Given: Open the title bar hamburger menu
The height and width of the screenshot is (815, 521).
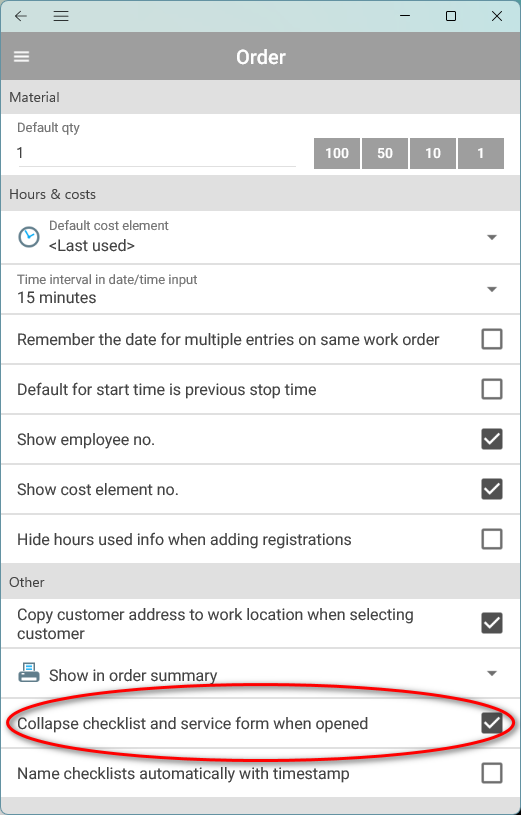Looking at the screenshot, I should [x=61, y=16].
